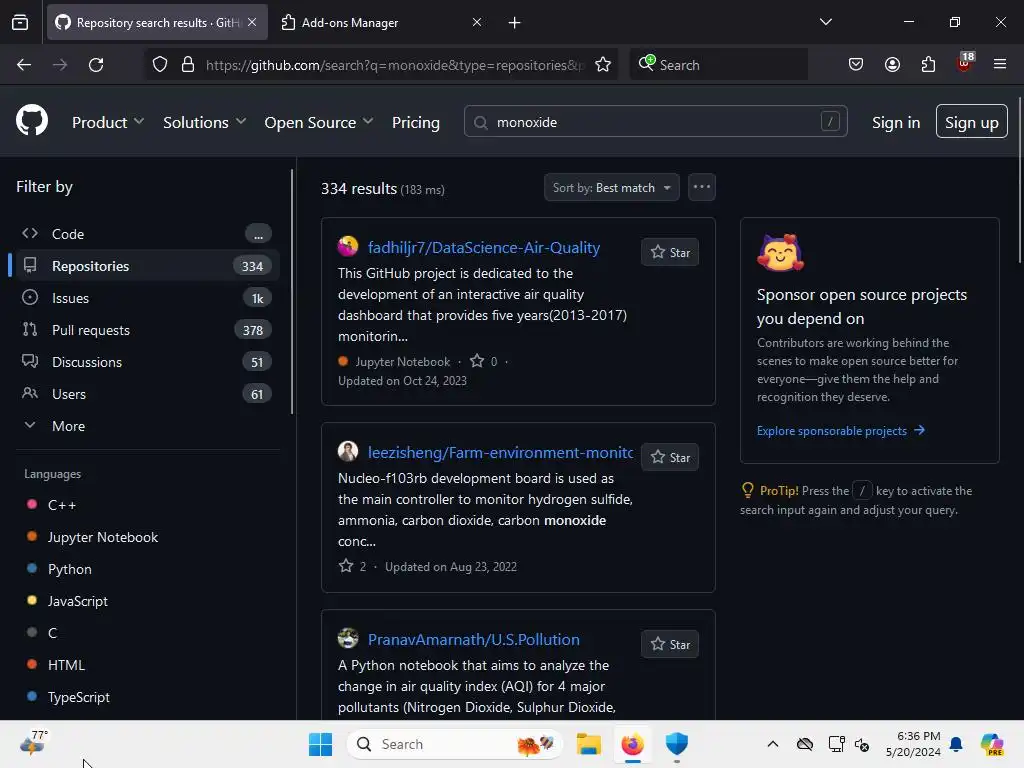
Task: Bookmark page with star icon in address bar
Action: [x=603, y=65]
